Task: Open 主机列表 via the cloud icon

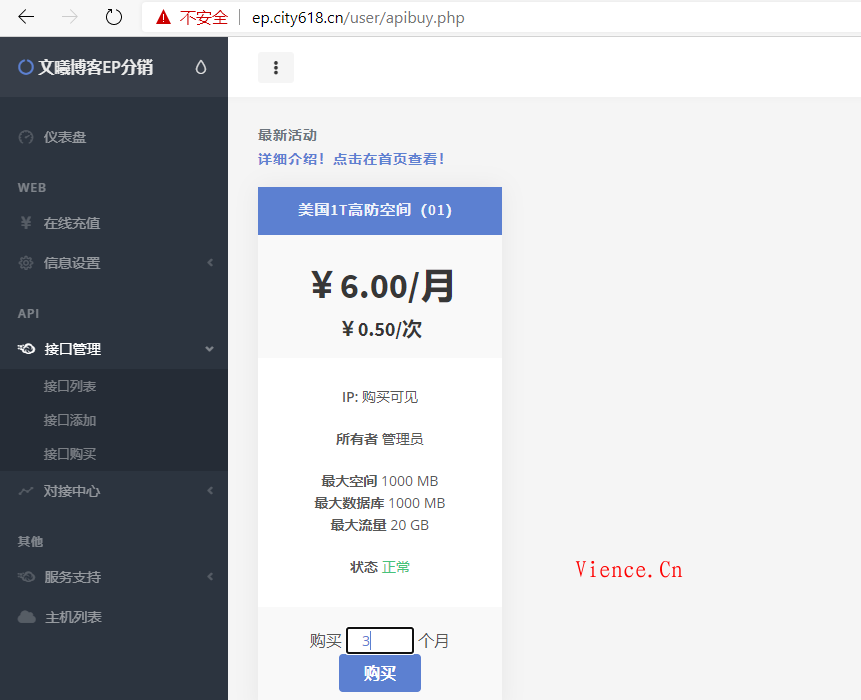Action: (24, 617)
